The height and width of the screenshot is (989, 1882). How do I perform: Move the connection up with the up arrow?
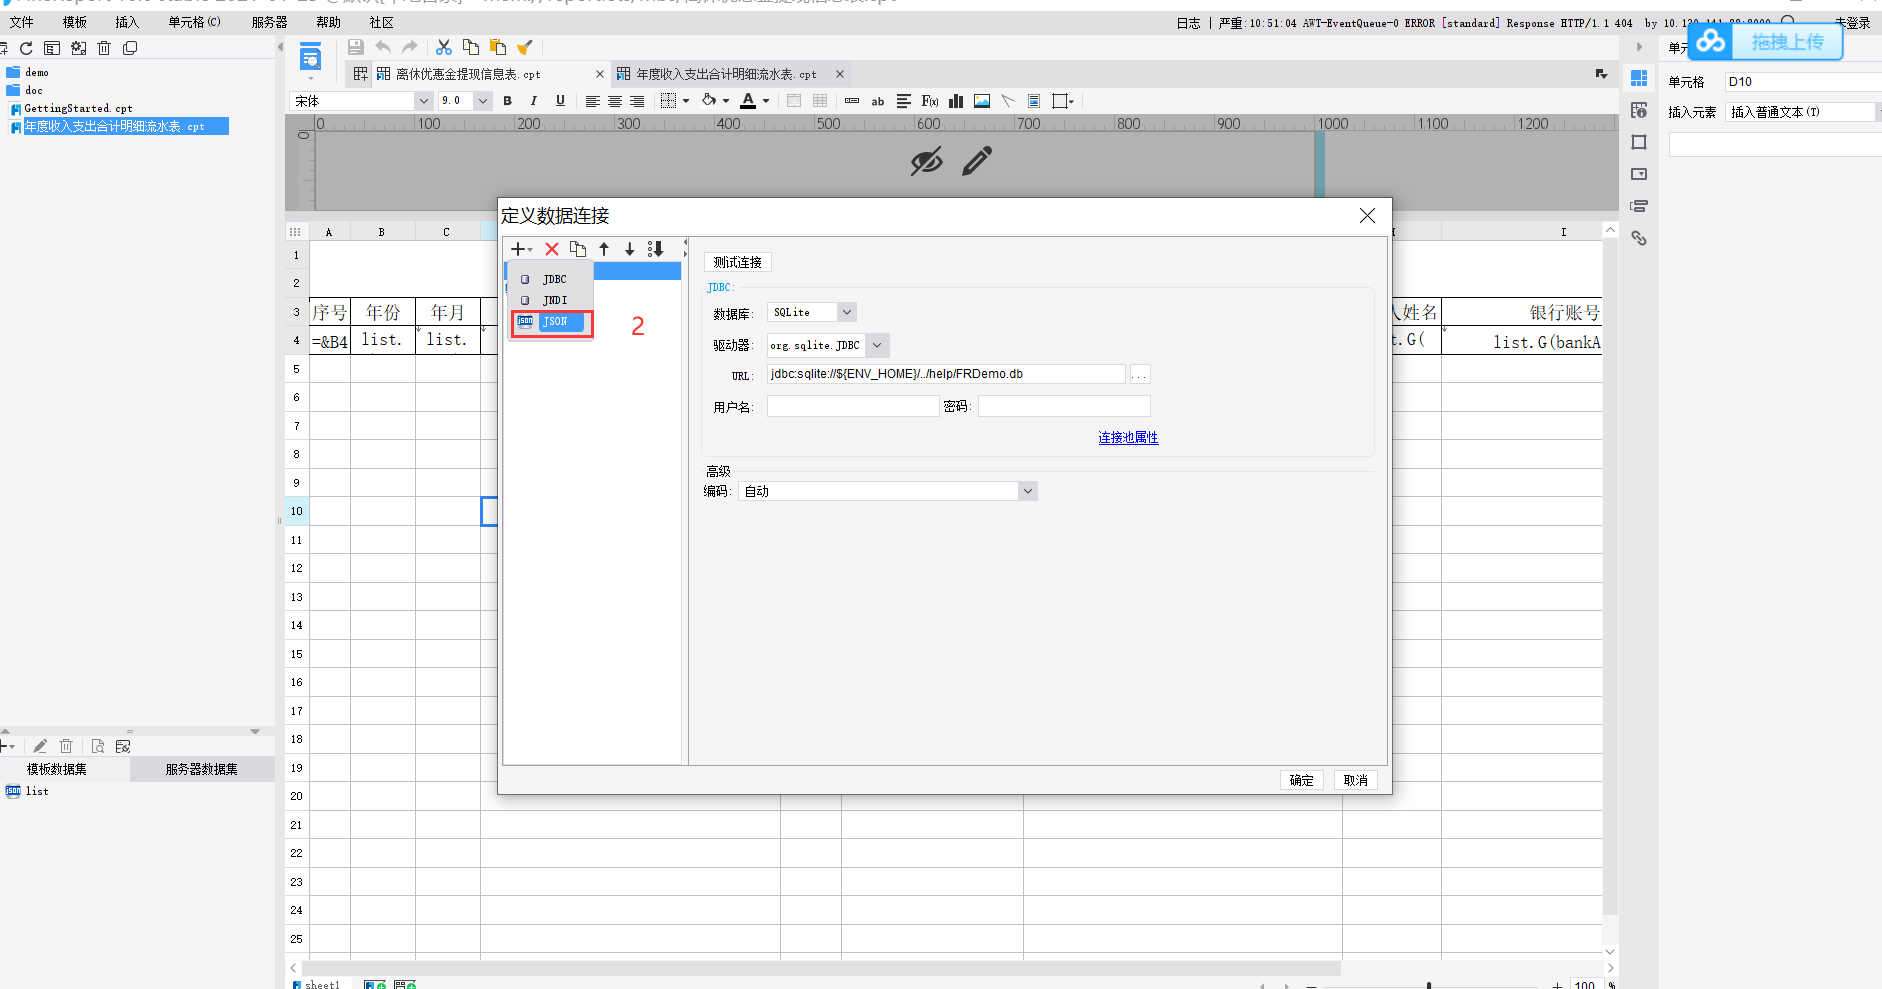(x=604, y=249)
